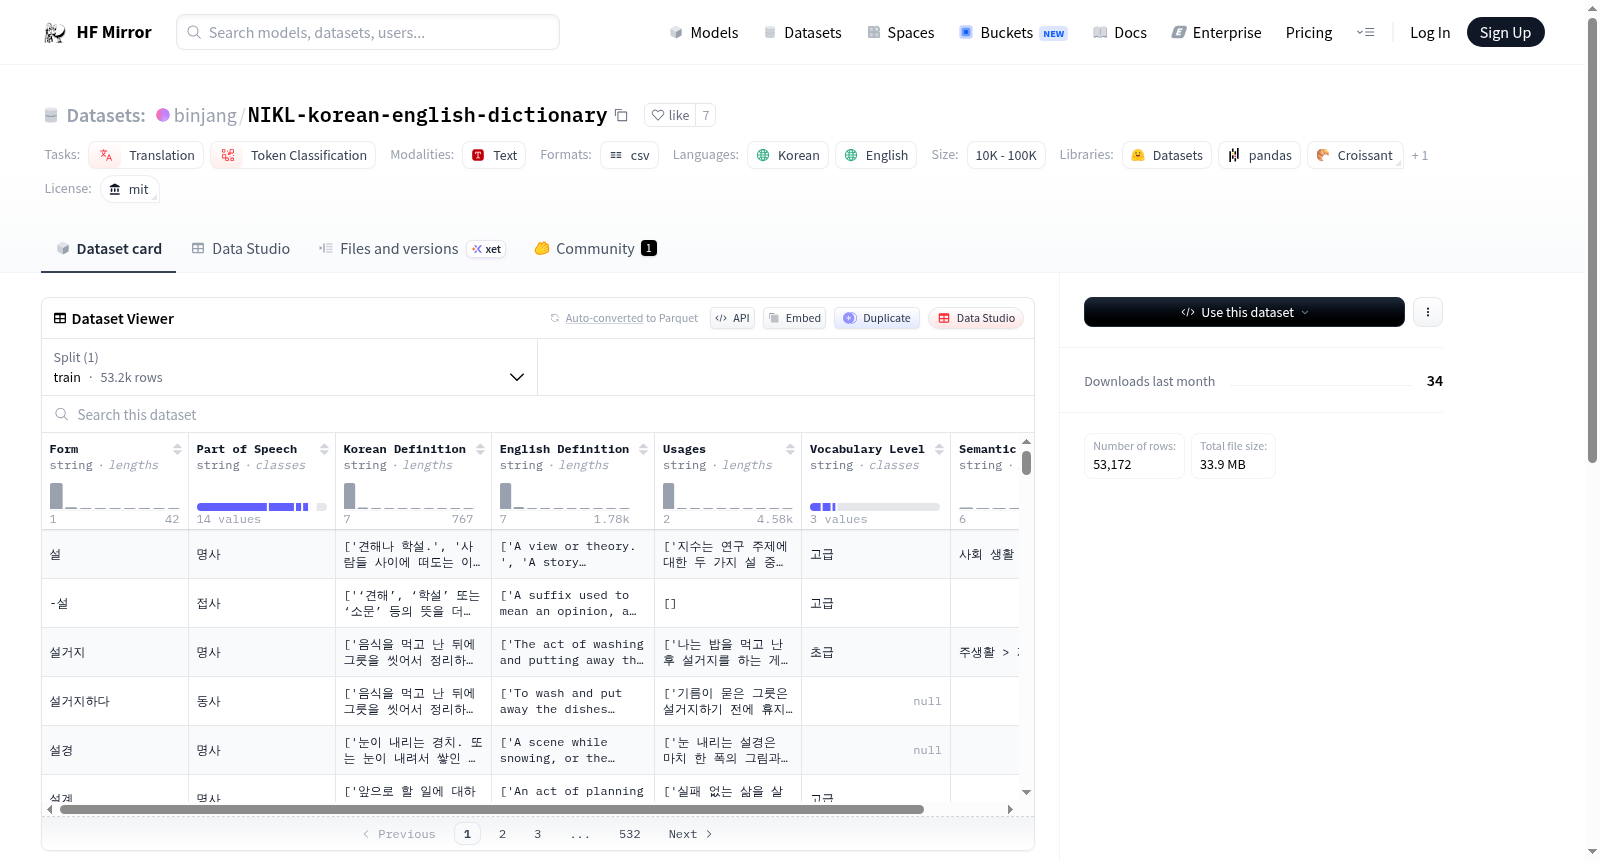
Task: Go to page 2 of the table
Action: tap(502, 834)
